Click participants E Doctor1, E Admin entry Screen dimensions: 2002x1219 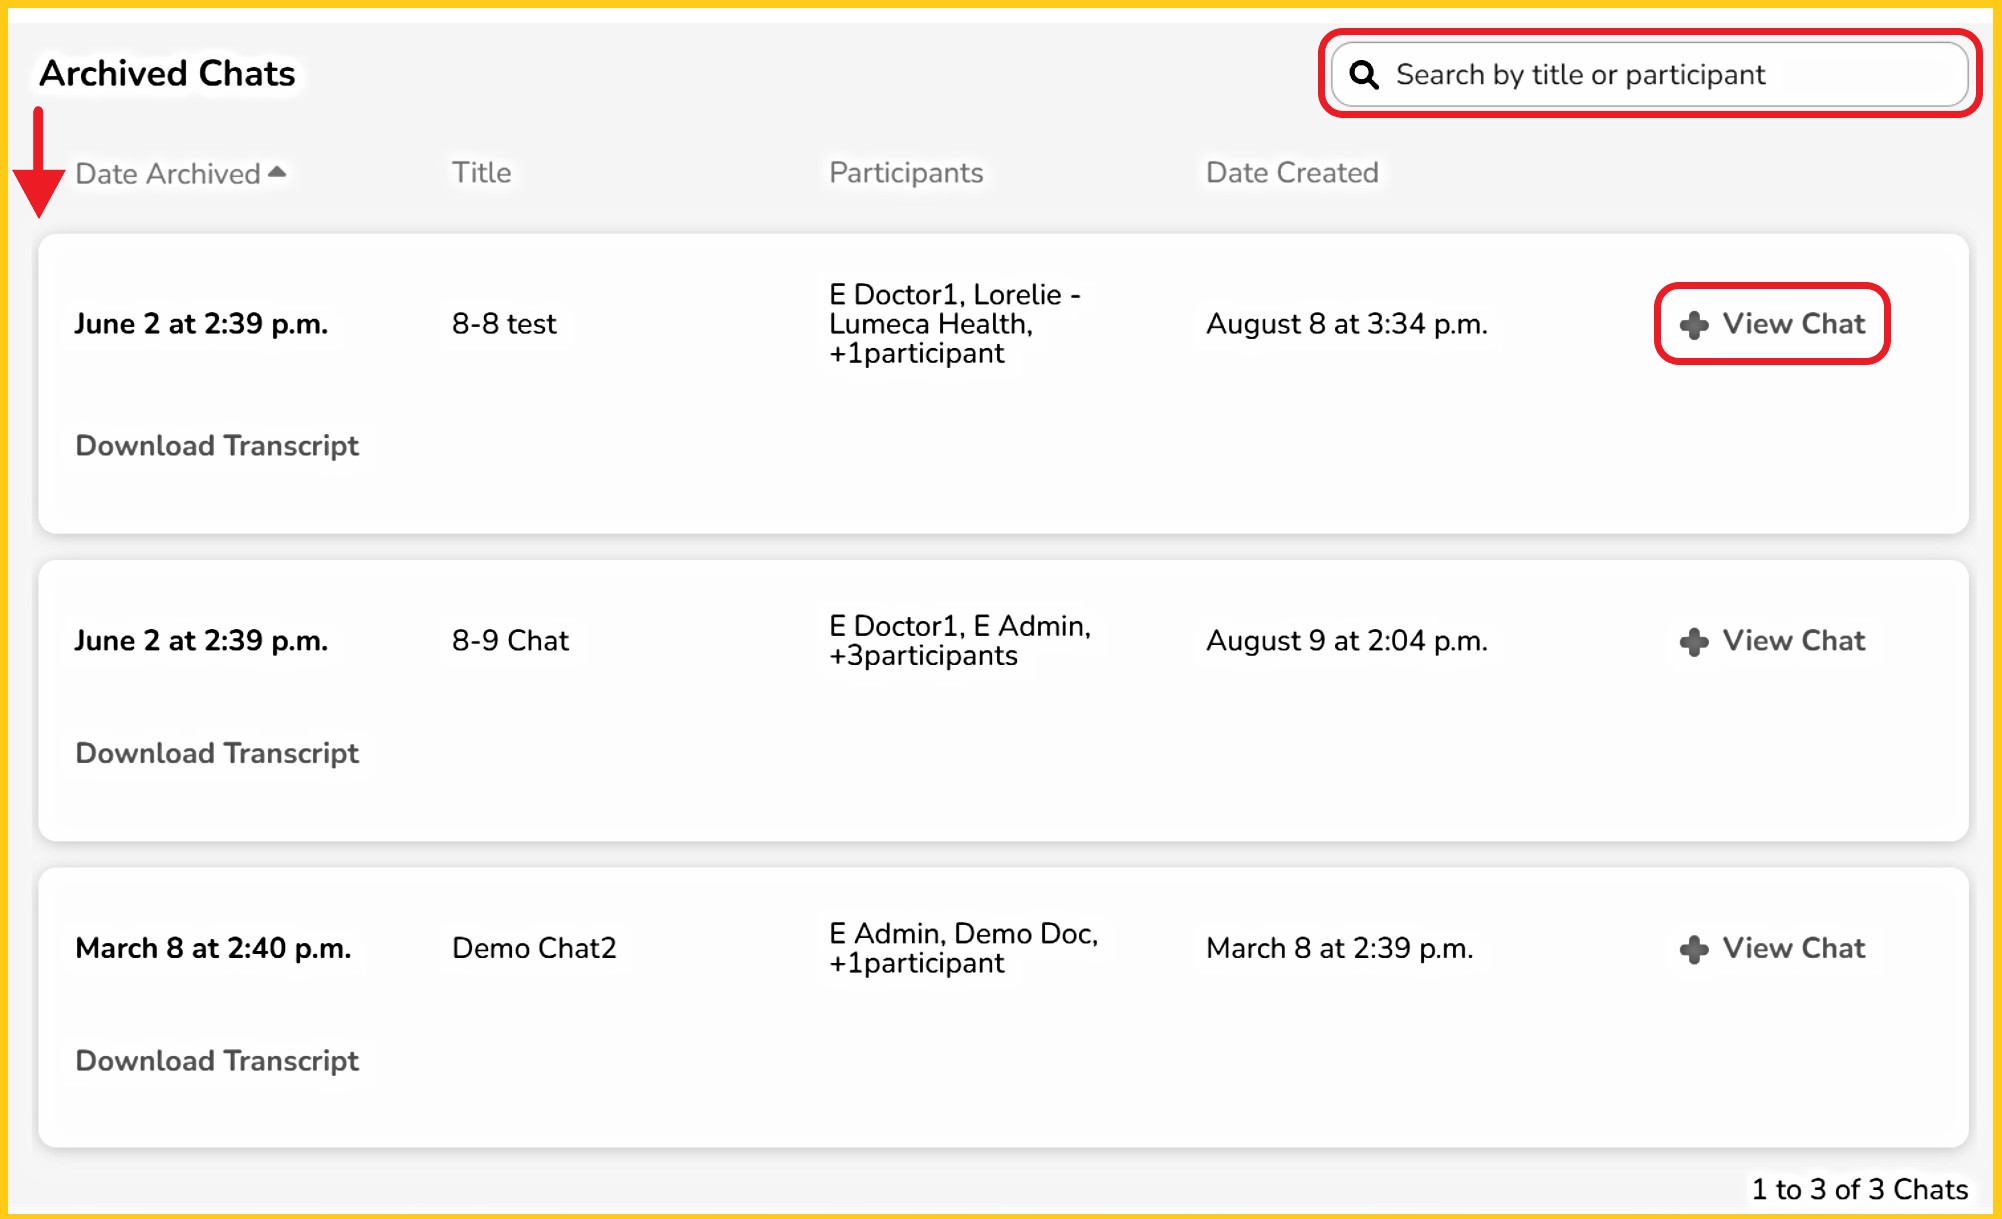point(959,641)
